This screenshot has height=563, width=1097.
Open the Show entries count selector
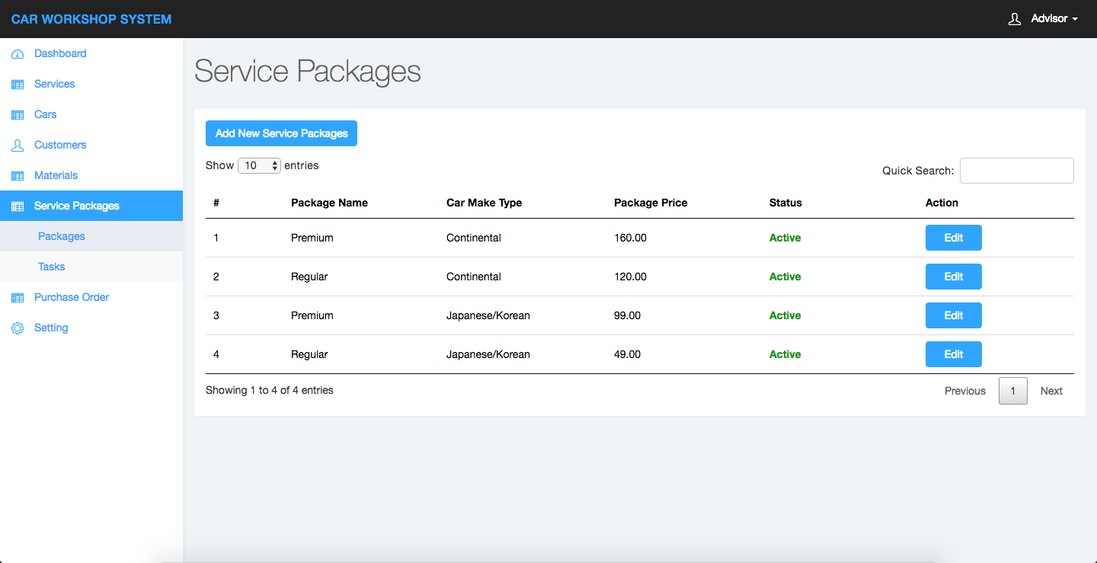259,166
